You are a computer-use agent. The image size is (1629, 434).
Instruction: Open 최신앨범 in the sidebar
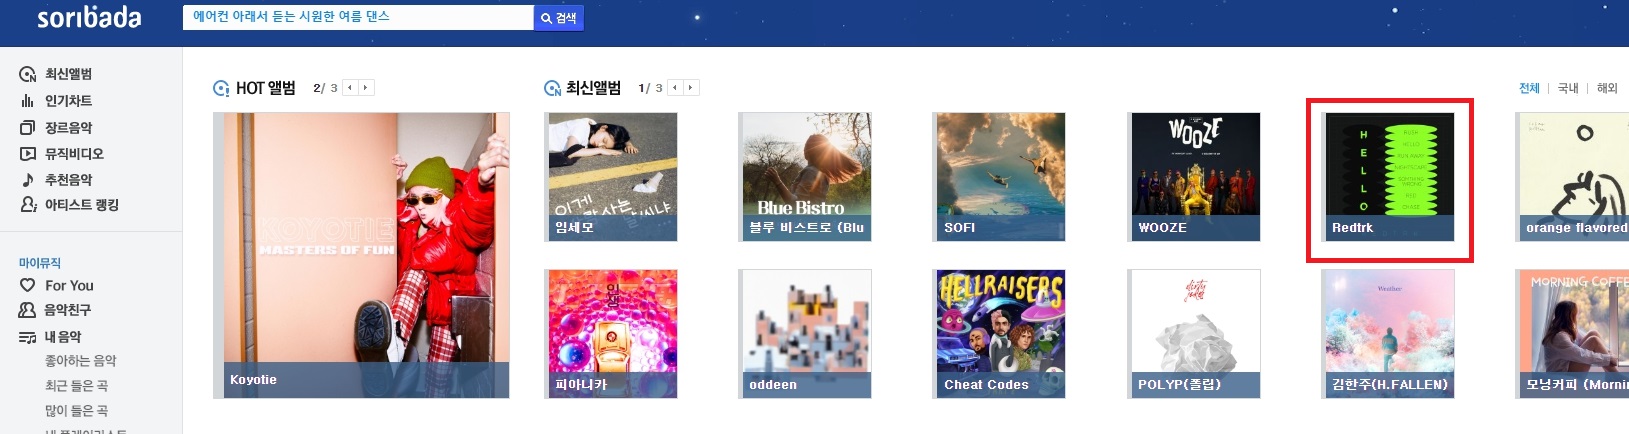(x=68, y=74)
